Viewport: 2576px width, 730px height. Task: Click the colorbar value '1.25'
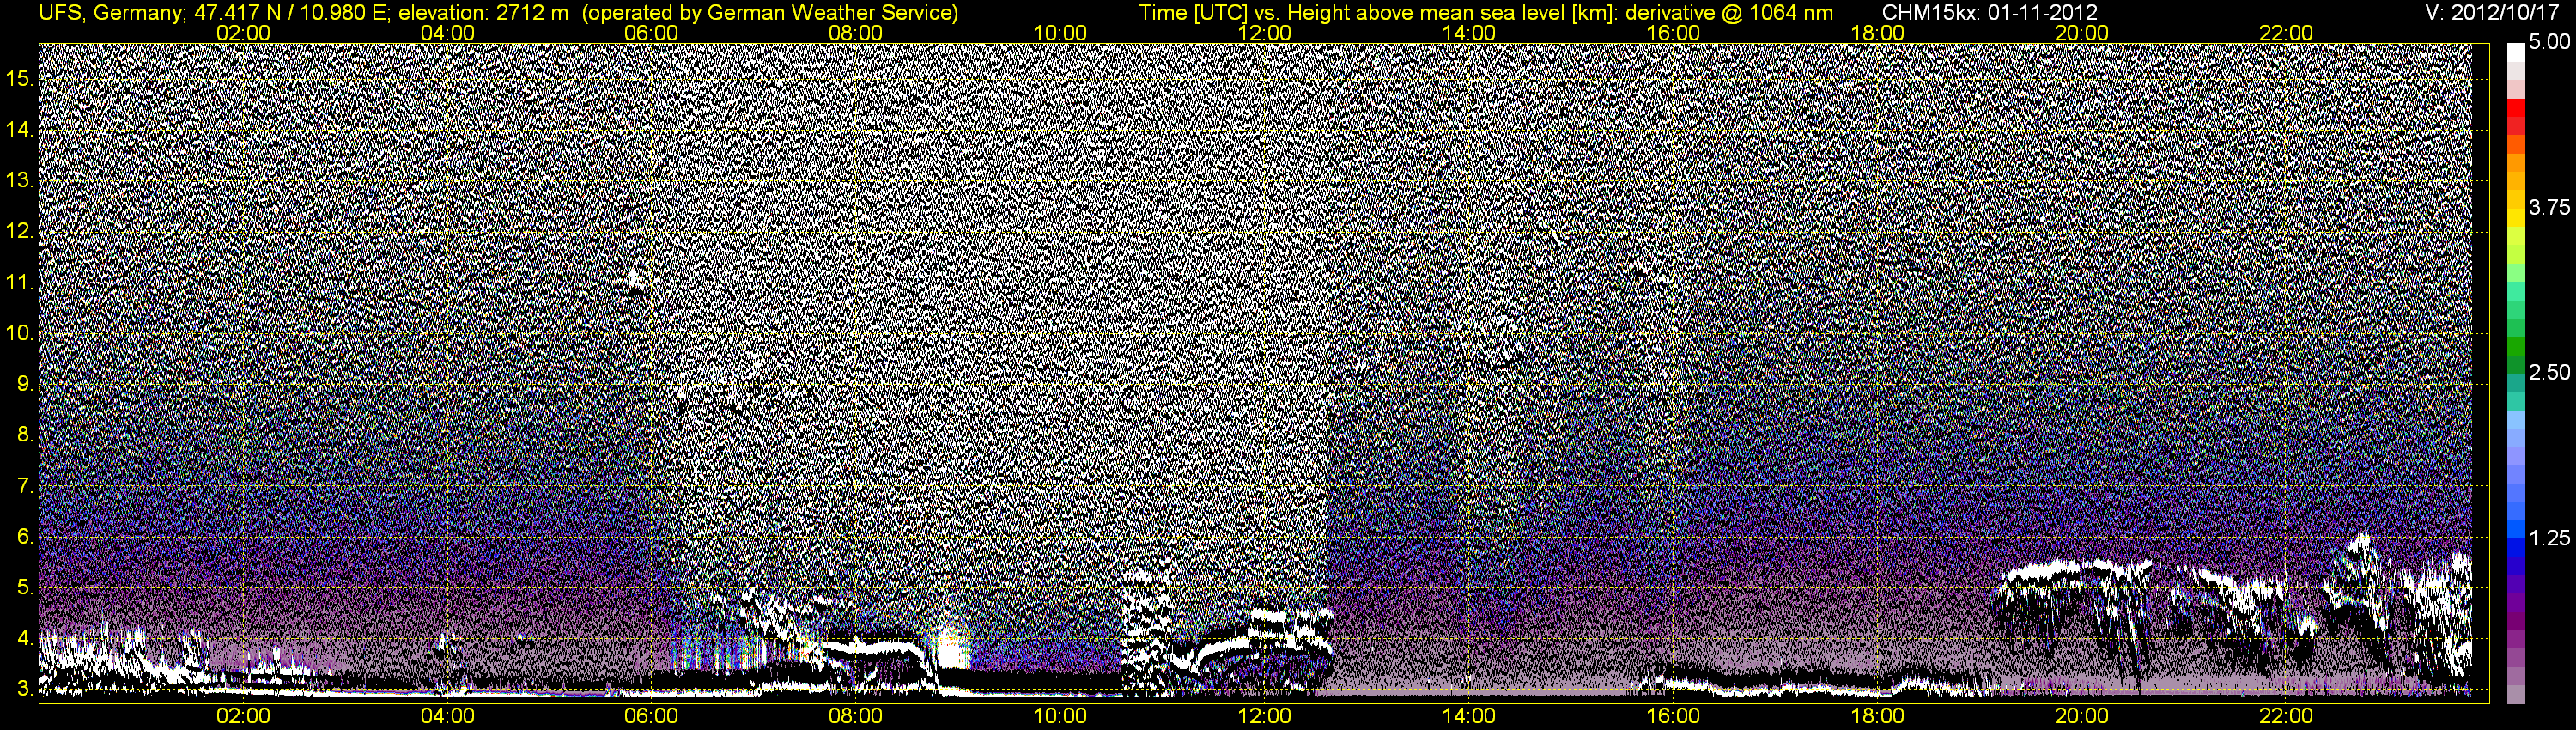point(2549,538)
